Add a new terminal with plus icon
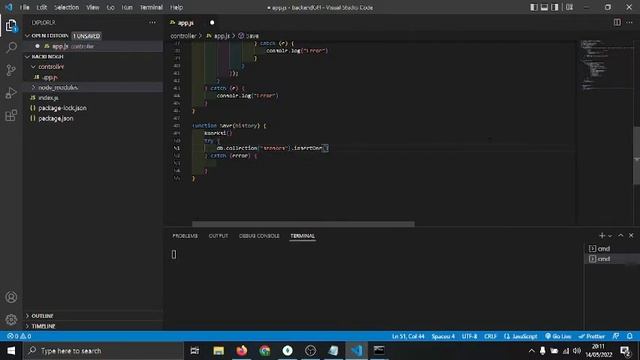640x360 pixels. (602, 236)
